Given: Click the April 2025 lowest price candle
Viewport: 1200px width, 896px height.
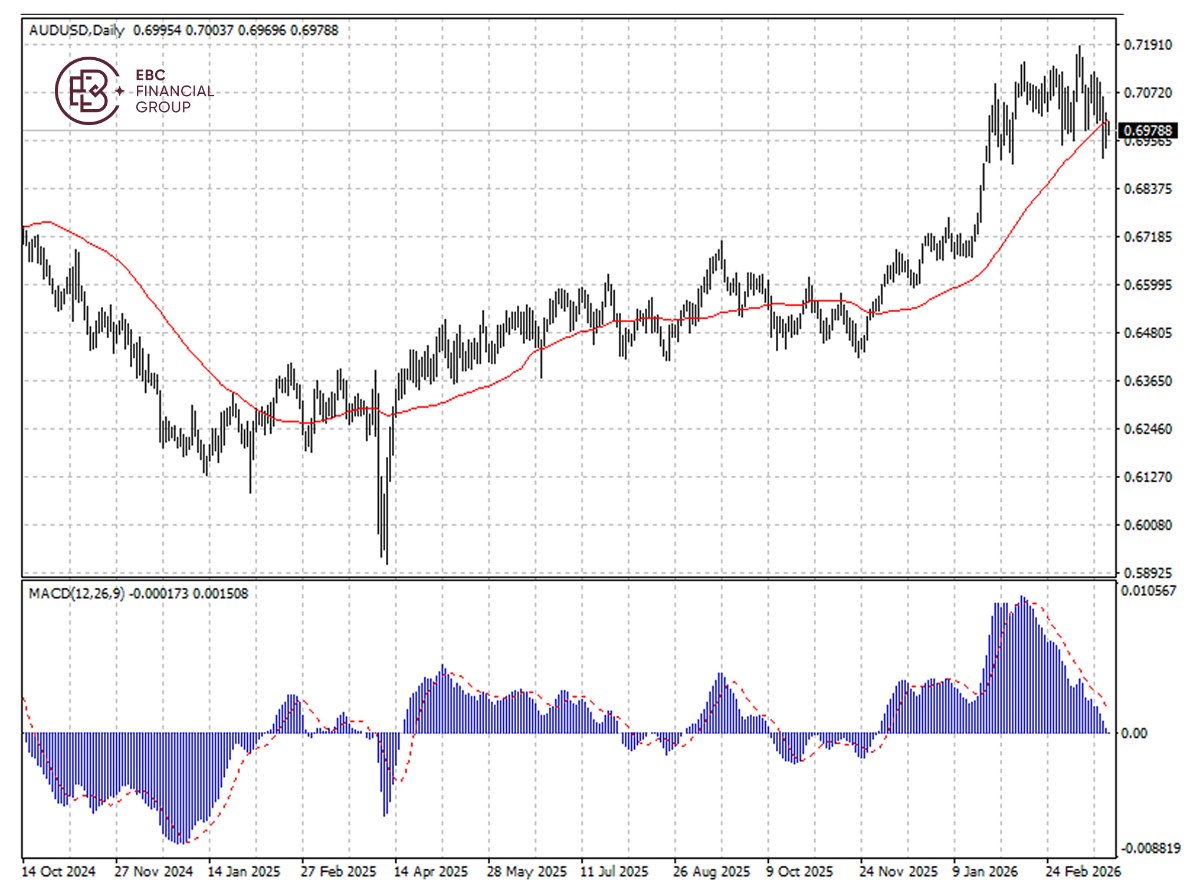Looking at the screenshot, I should point(385,540).
